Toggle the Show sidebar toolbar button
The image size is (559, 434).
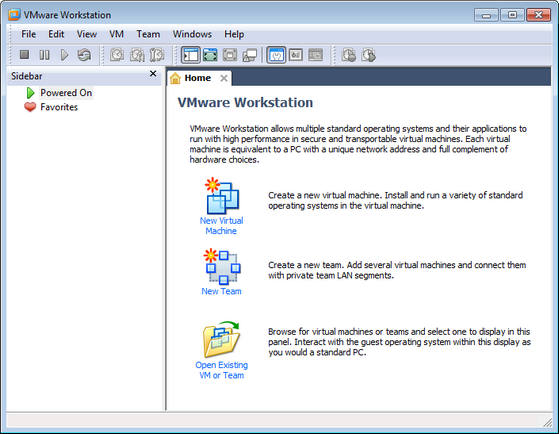(x=190, y=55)
